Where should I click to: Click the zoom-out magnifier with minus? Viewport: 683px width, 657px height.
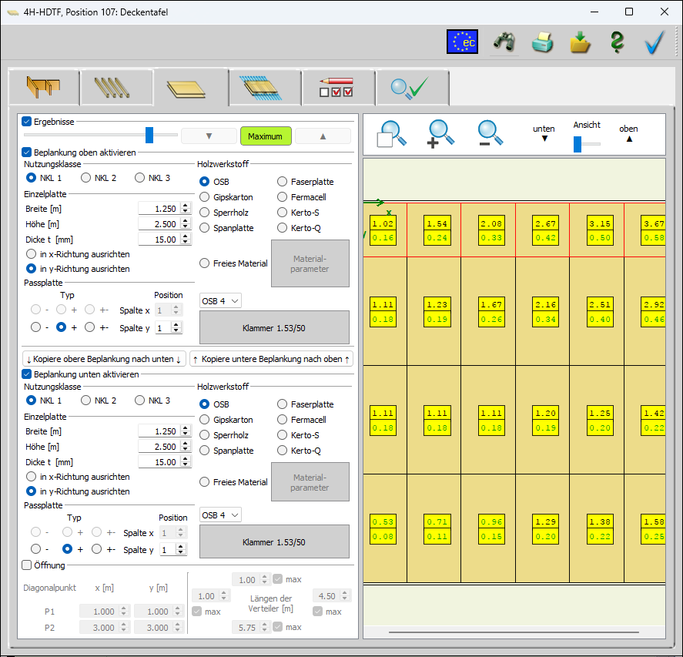click(490, 133)
